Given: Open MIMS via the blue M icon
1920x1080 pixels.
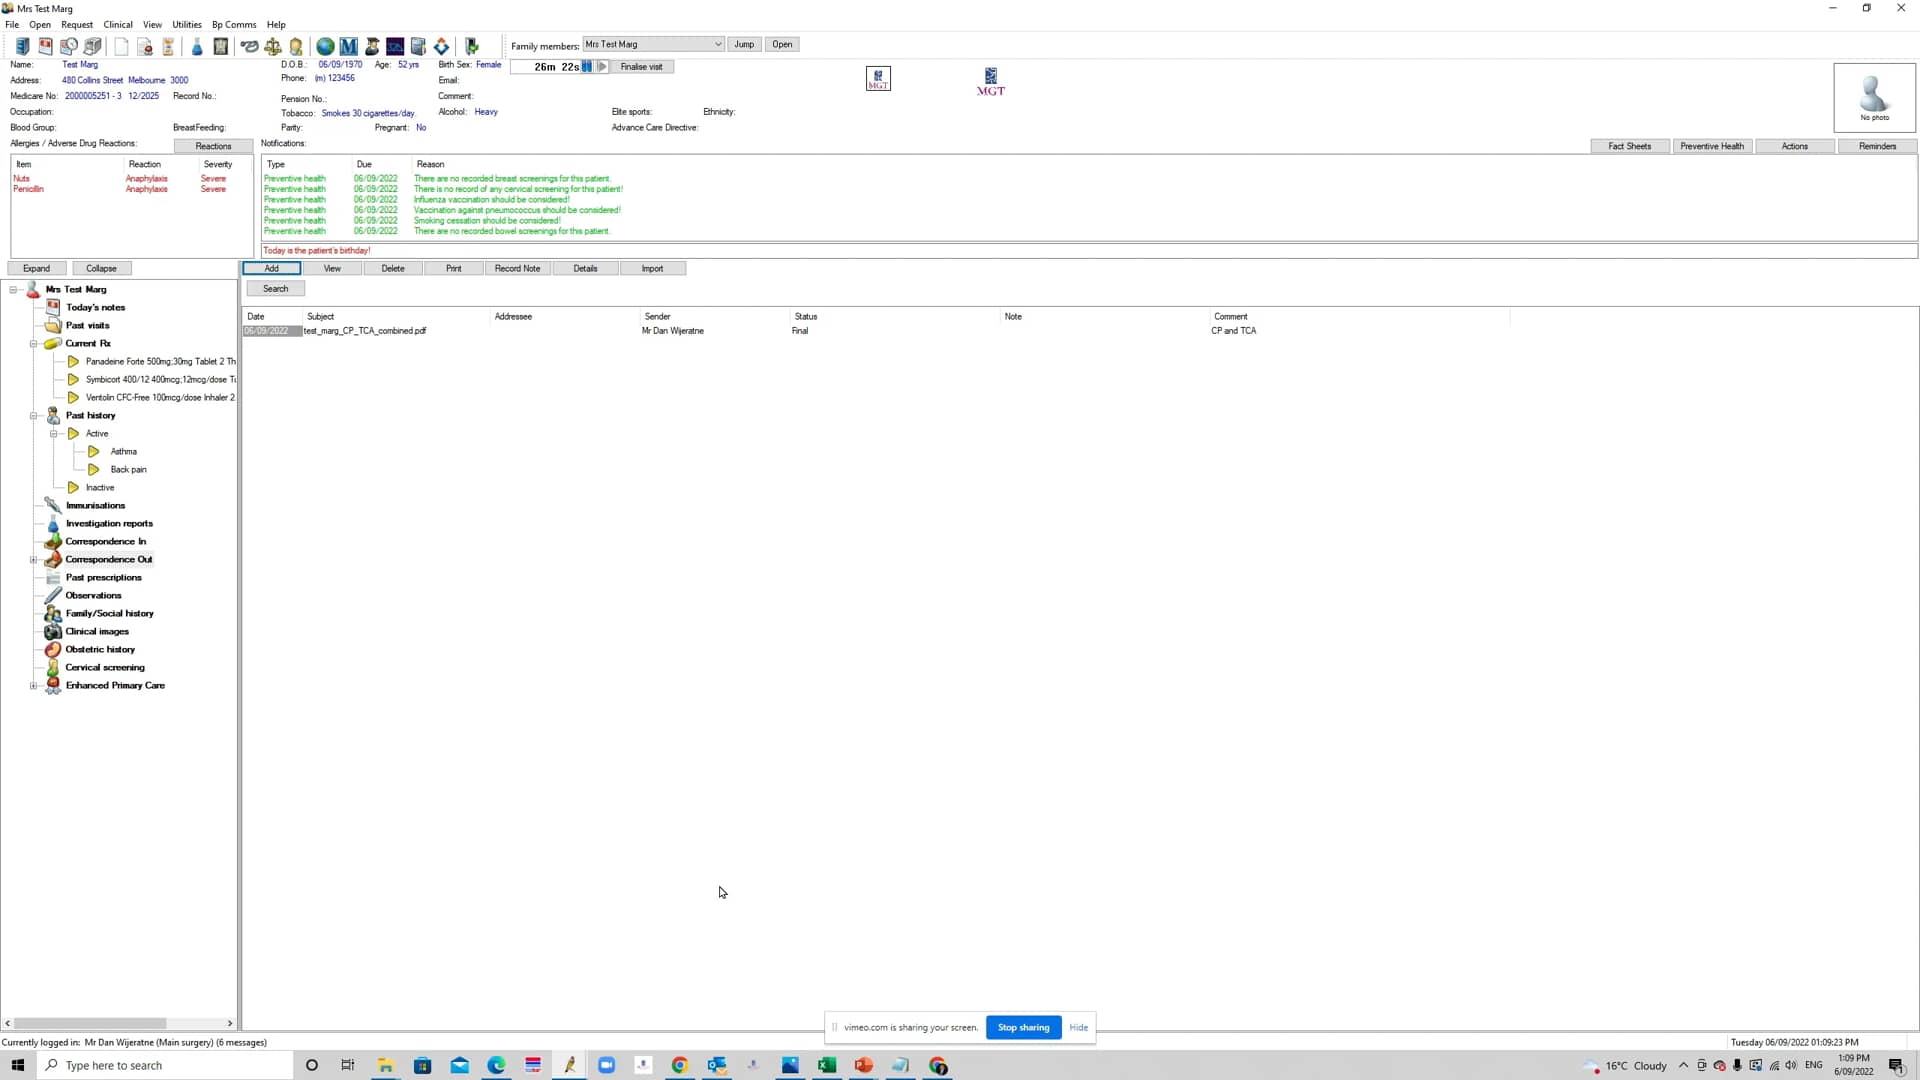Looking at the screenshot, I should [348, 46].
